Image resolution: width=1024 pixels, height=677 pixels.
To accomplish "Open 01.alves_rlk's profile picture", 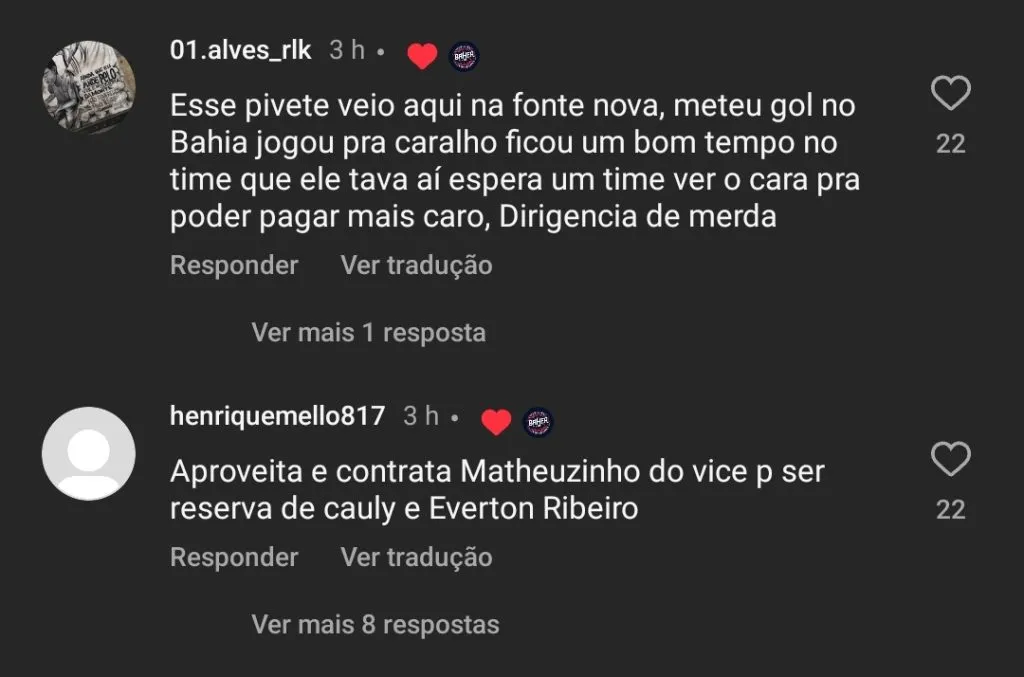I will (x=89, y=87).
